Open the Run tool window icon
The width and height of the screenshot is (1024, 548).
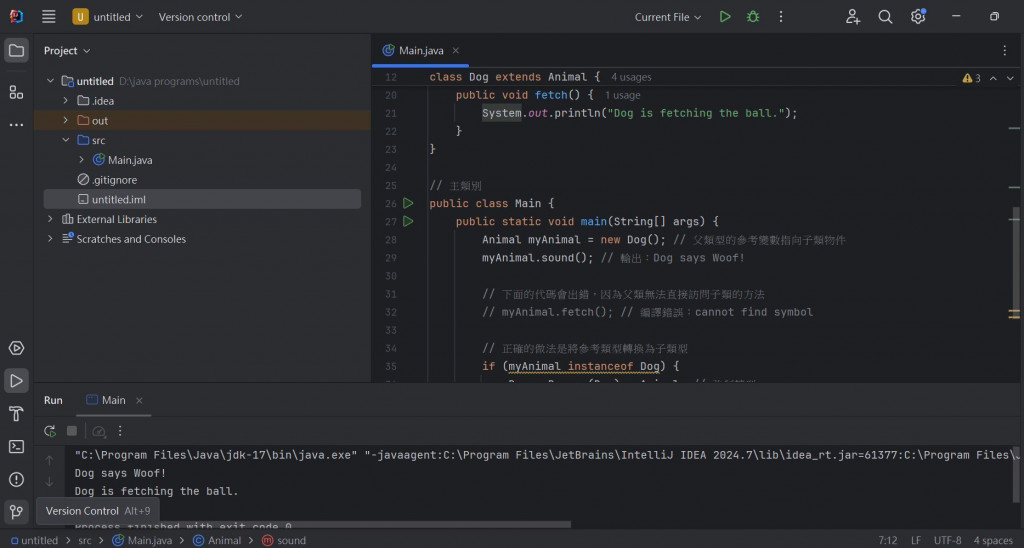click(16, 381)
